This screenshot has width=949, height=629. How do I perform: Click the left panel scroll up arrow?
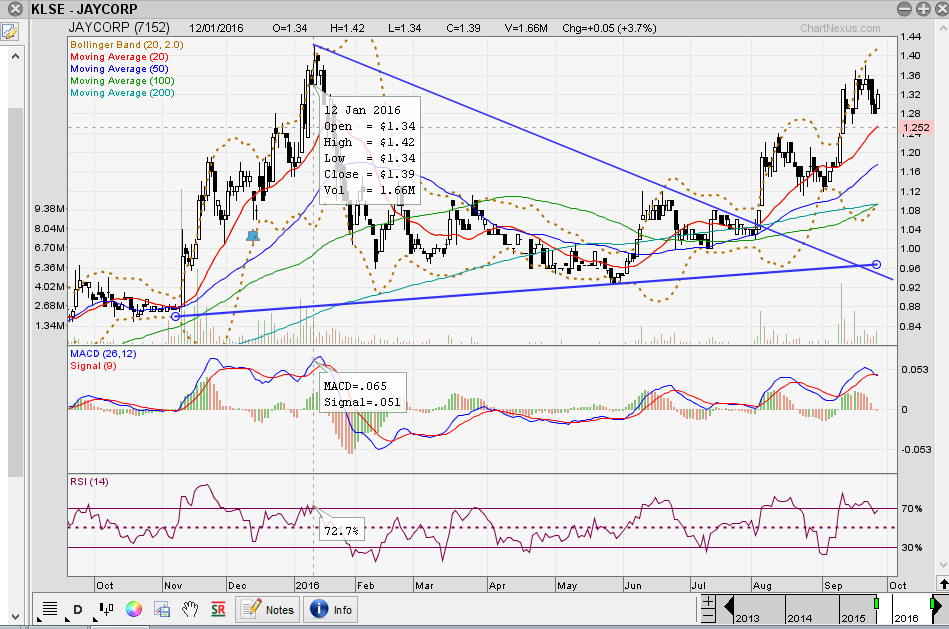click(x=16, y=56)
